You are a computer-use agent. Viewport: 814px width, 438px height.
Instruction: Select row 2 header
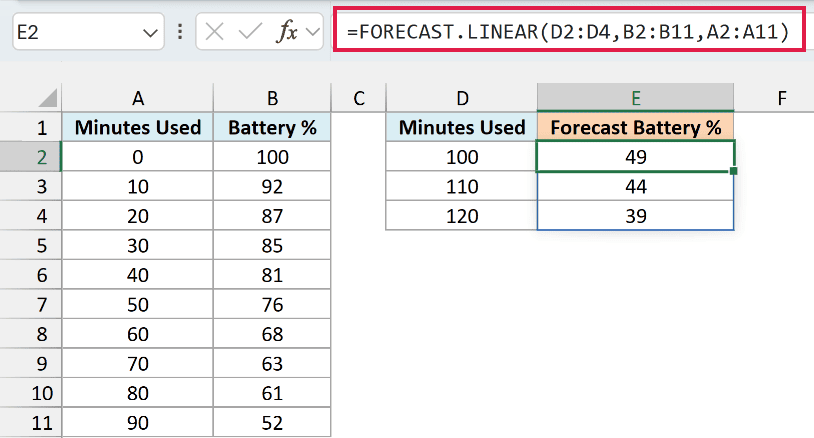pos(31,157)
